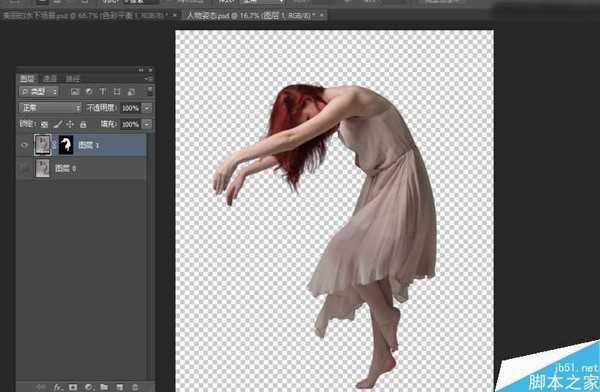Delete layer trash icon
This screenshot has width=600, height=392.
(x=135, y=387)
